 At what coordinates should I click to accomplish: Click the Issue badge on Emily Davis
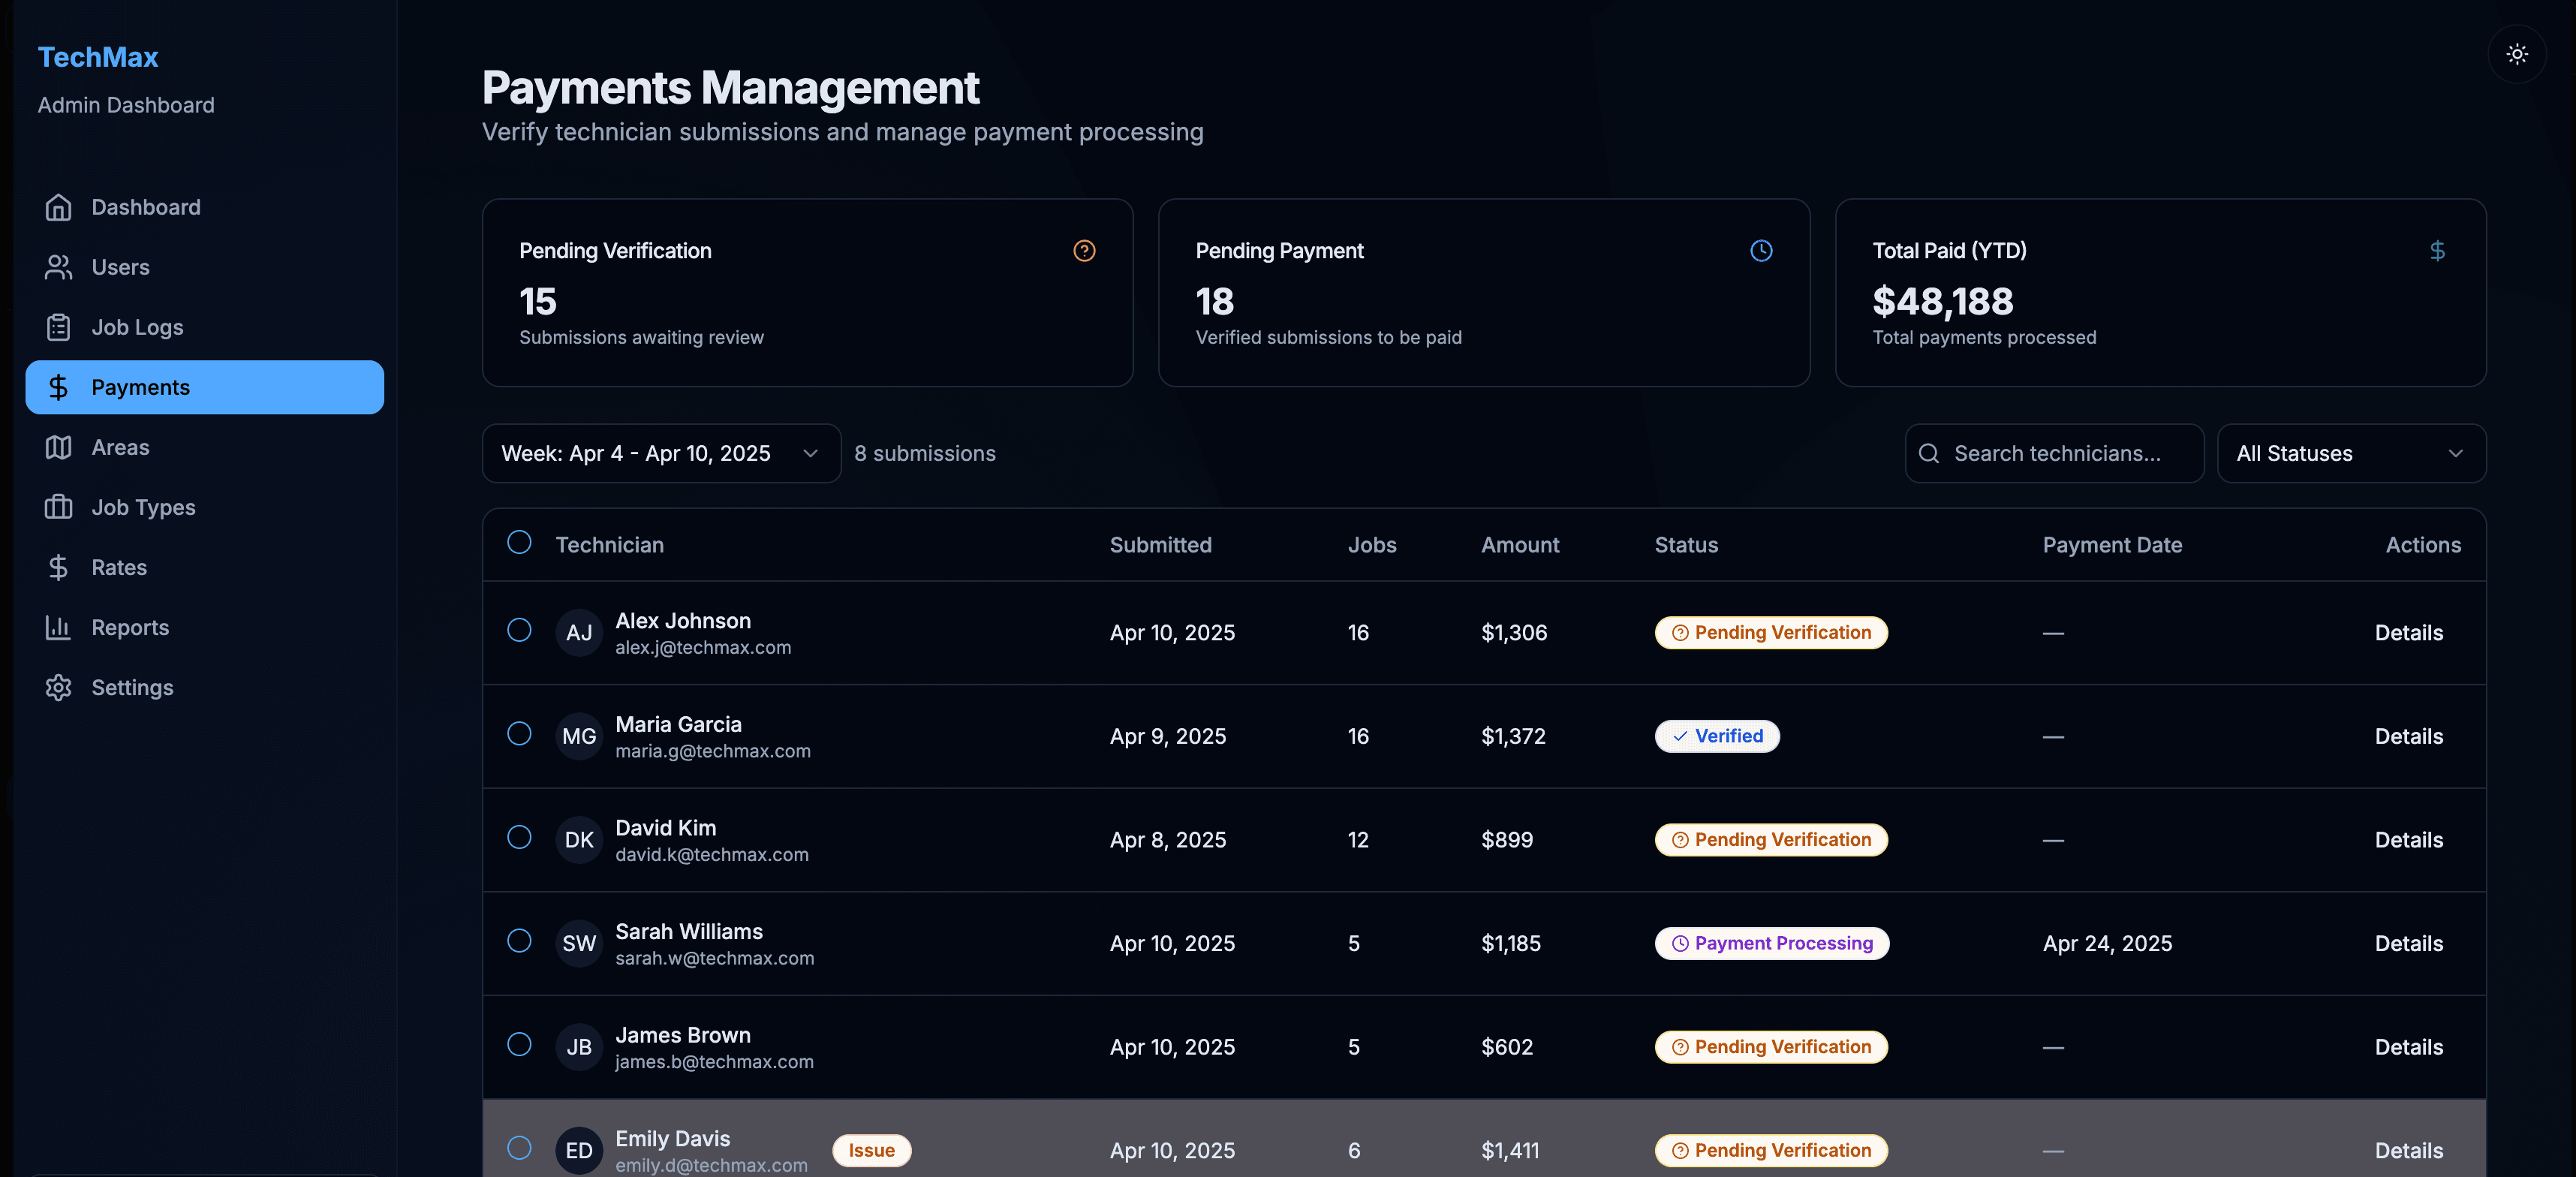coord(870,1150)
